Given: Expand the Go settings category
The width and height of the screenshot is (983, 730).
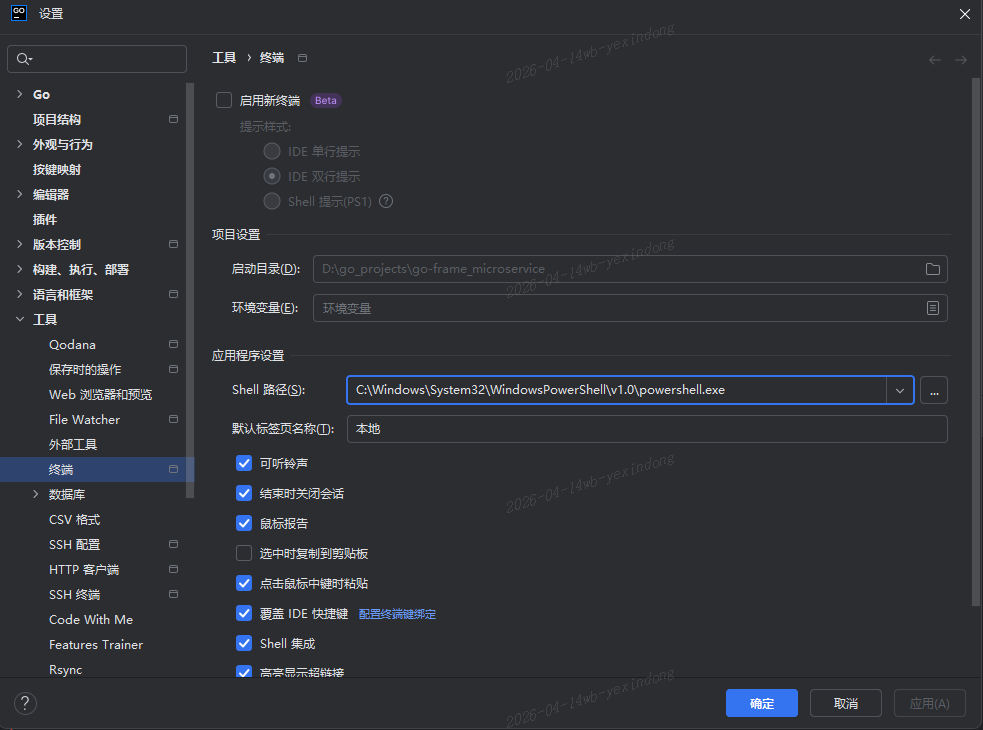Looking at the screenshot, I should (x=19, y=94).
